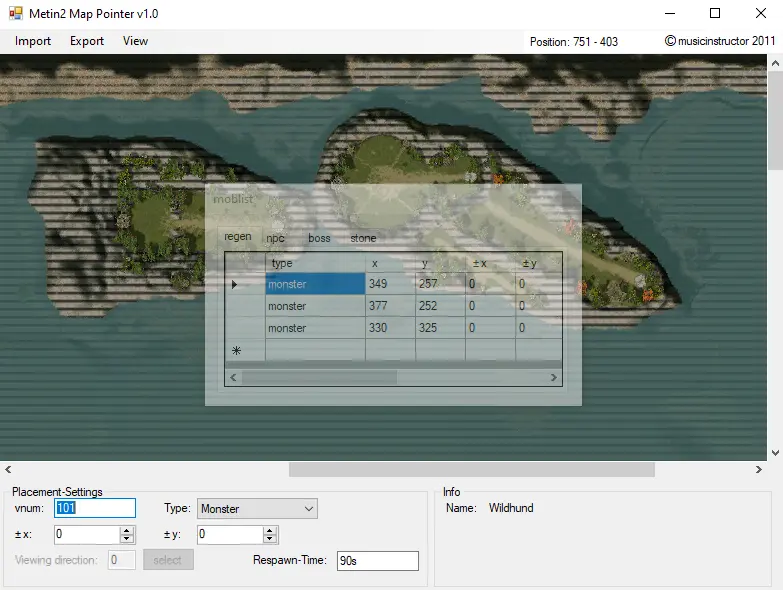Viewport: 783px width, 590px height.
Task: Click the type column header
Action: (315, 263)
